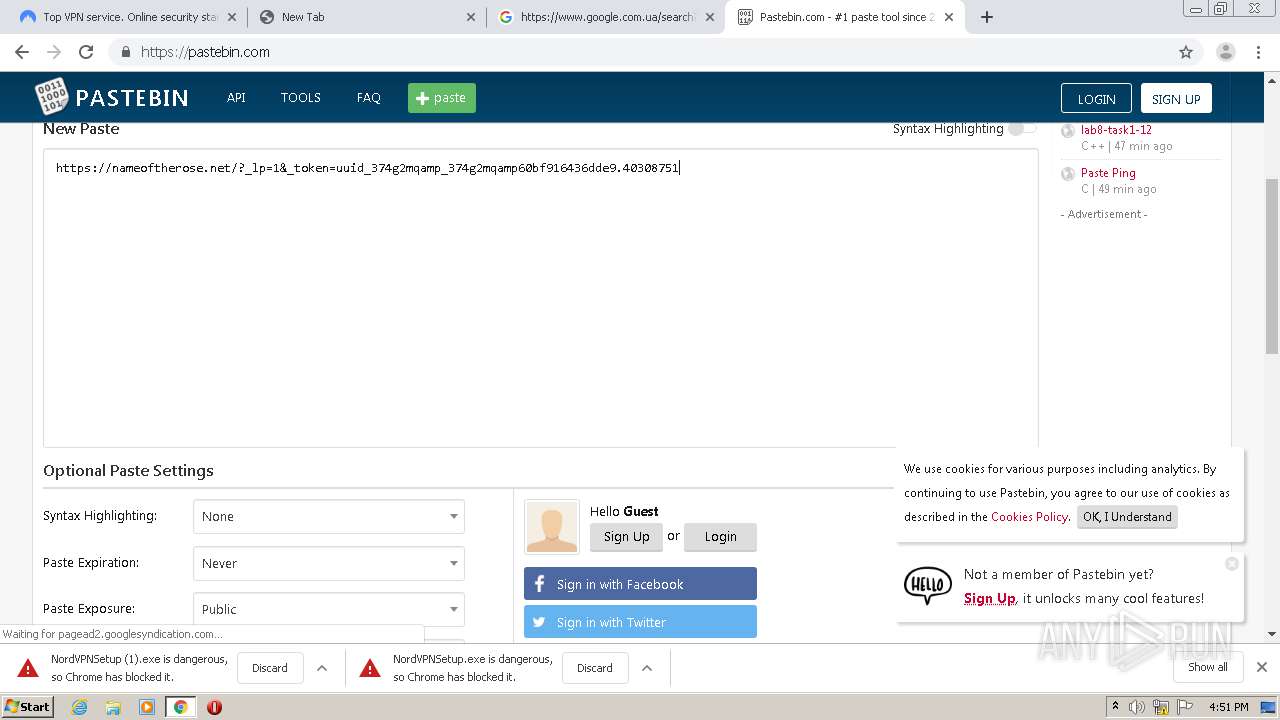
Task: Click the Pastebin logo icon
Action: (51, 97)
